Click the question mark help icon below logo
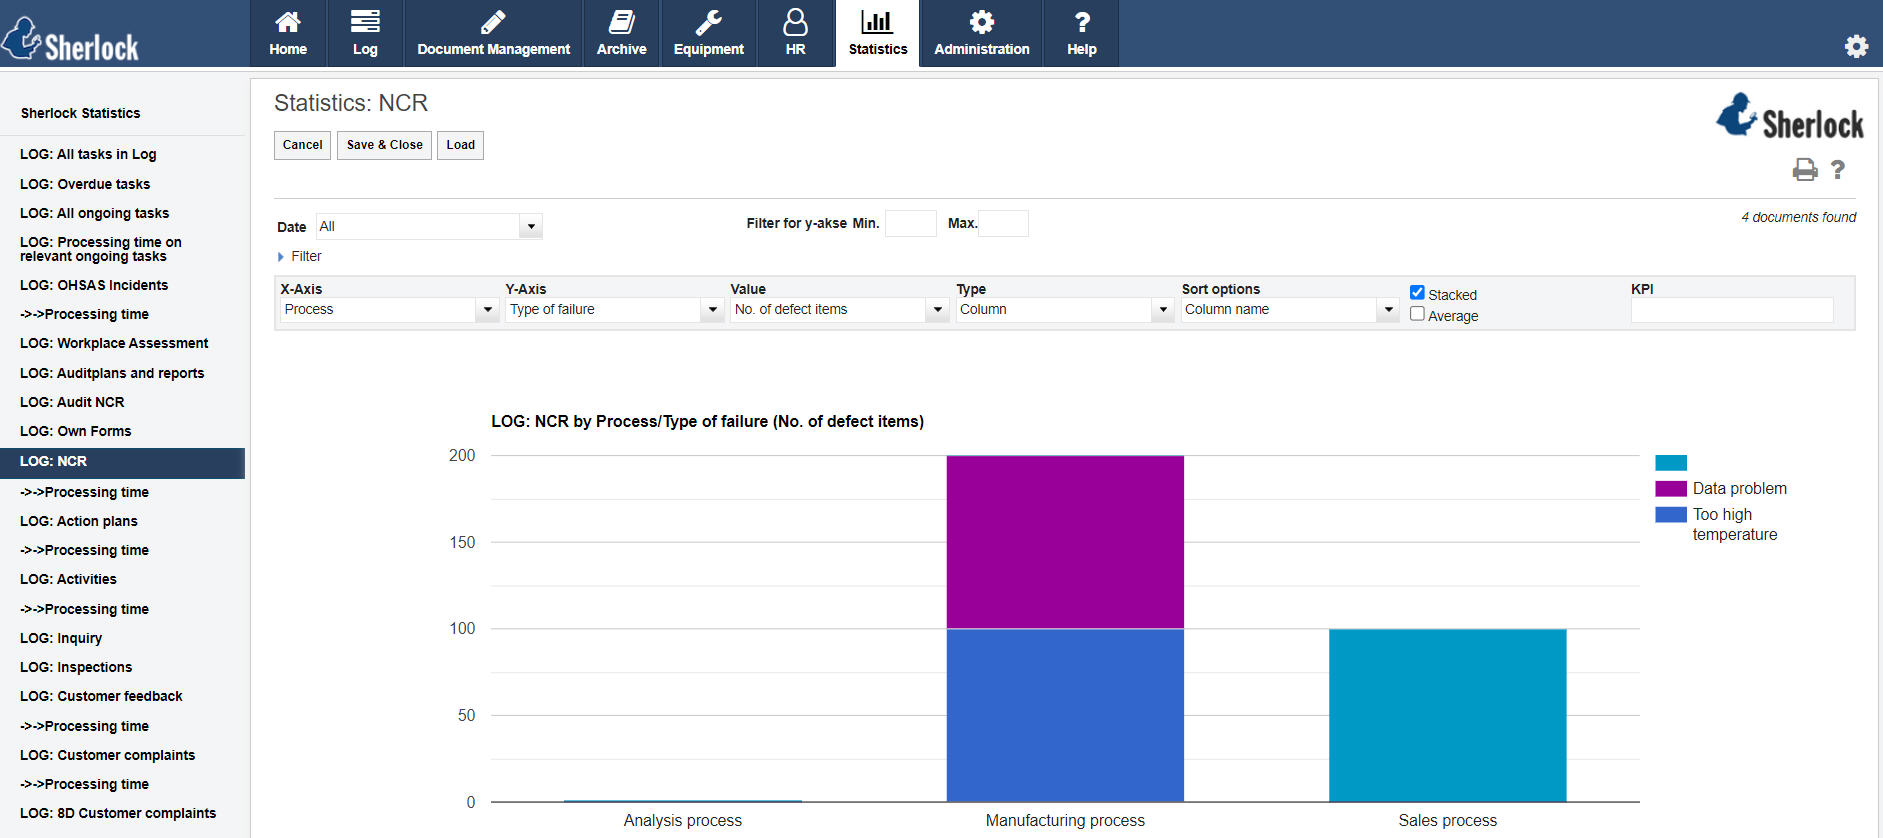This screenshot has height=838, width=1883. [1838, 170]
